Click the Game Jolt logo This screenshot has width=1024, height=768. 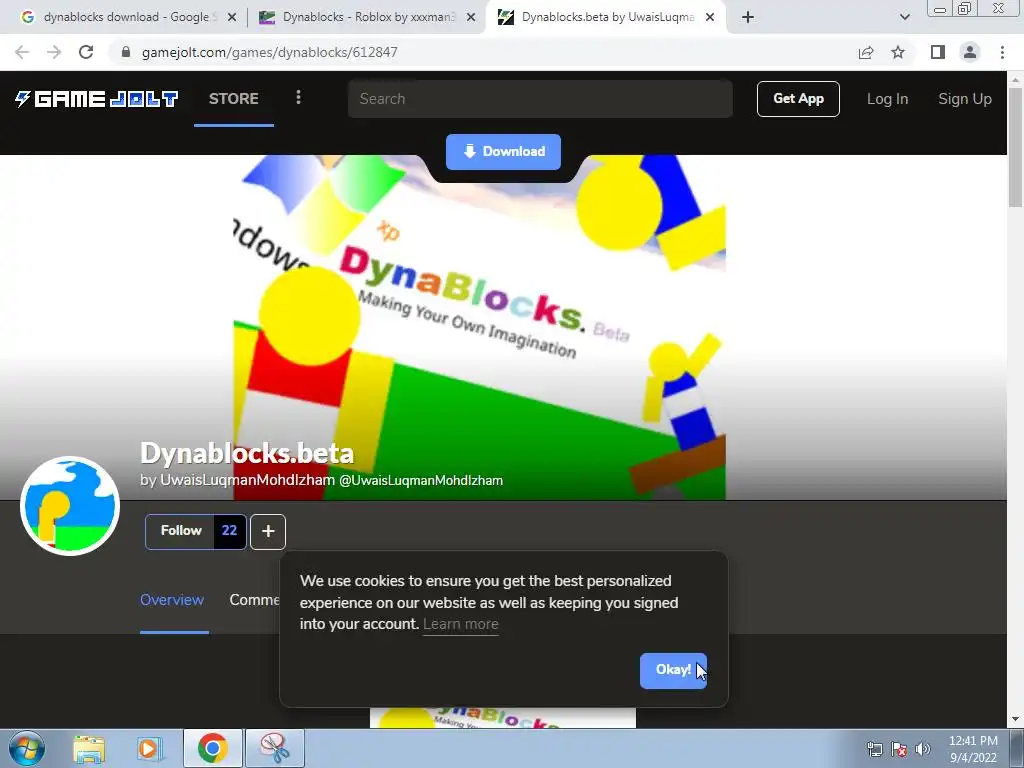click(x=97, y=99)
